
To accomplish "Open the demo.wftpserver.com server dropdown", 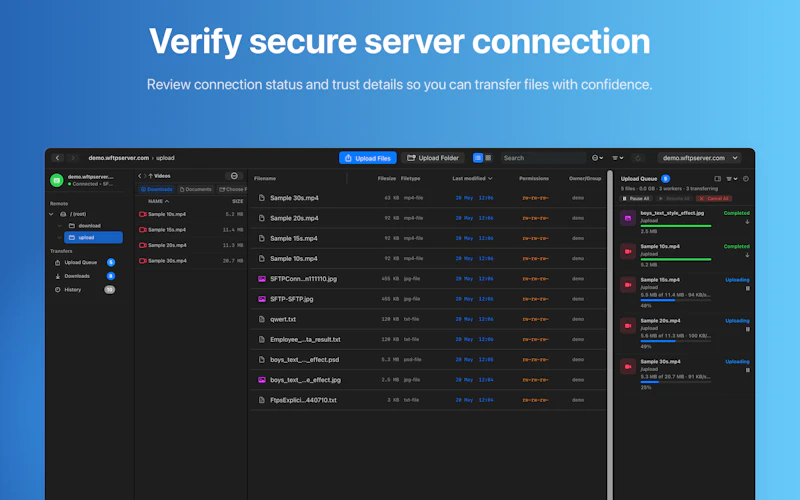I will click(x=699, y=158).
